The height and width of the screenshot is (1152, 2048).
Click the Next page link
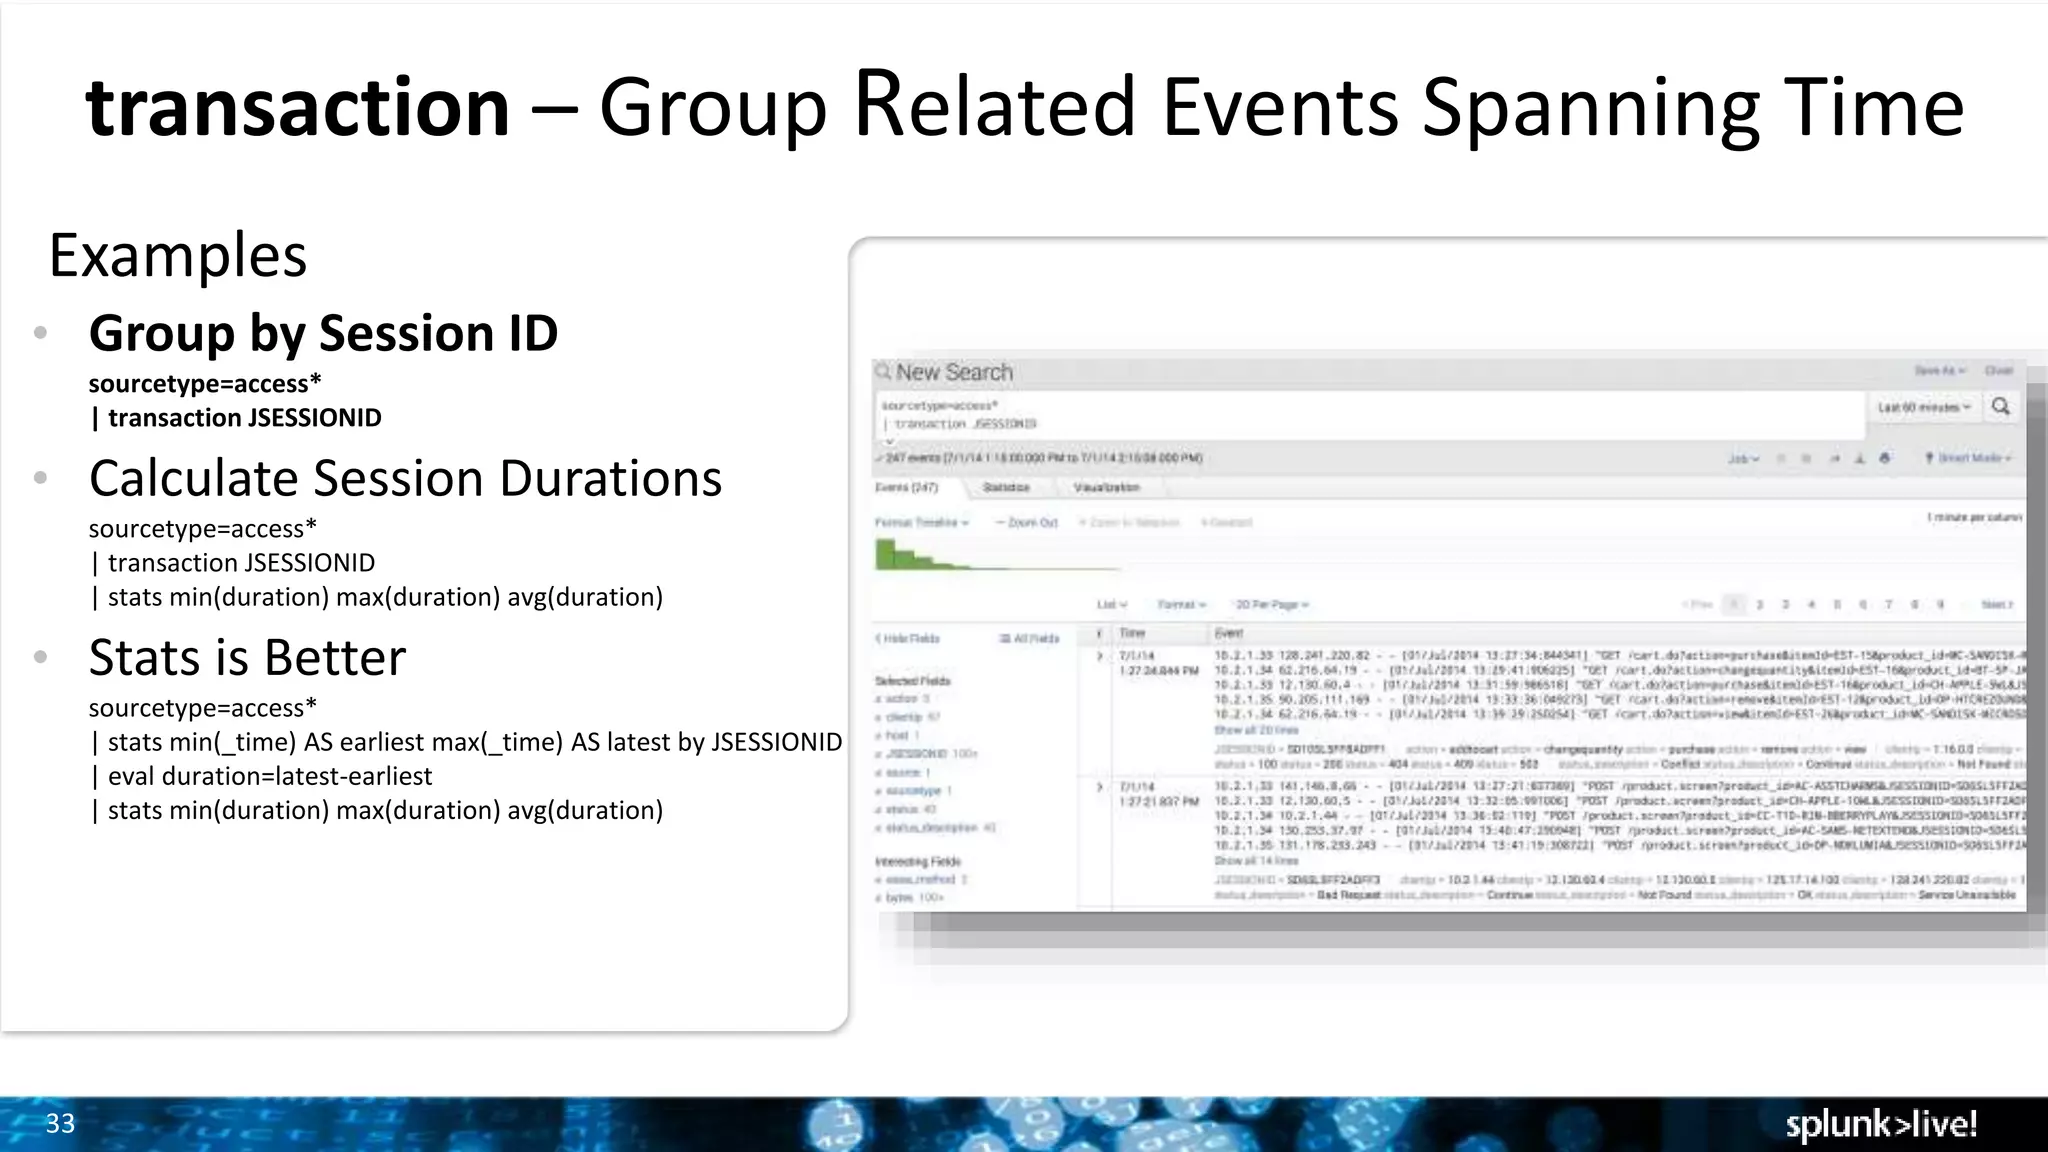(x=1997, y=604)
